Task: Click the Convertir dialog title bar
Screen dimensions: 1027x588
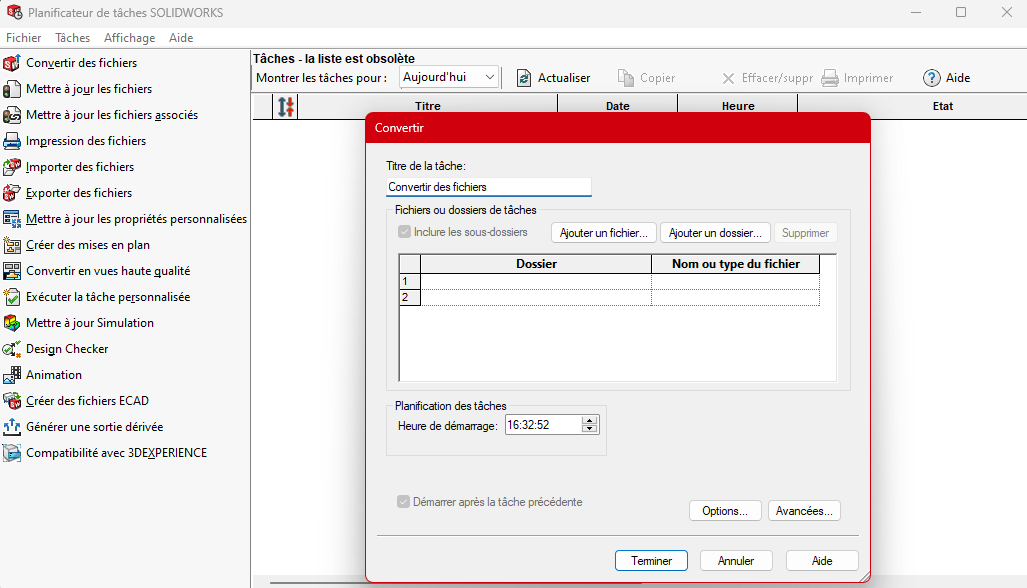Action: click(618, 128)
